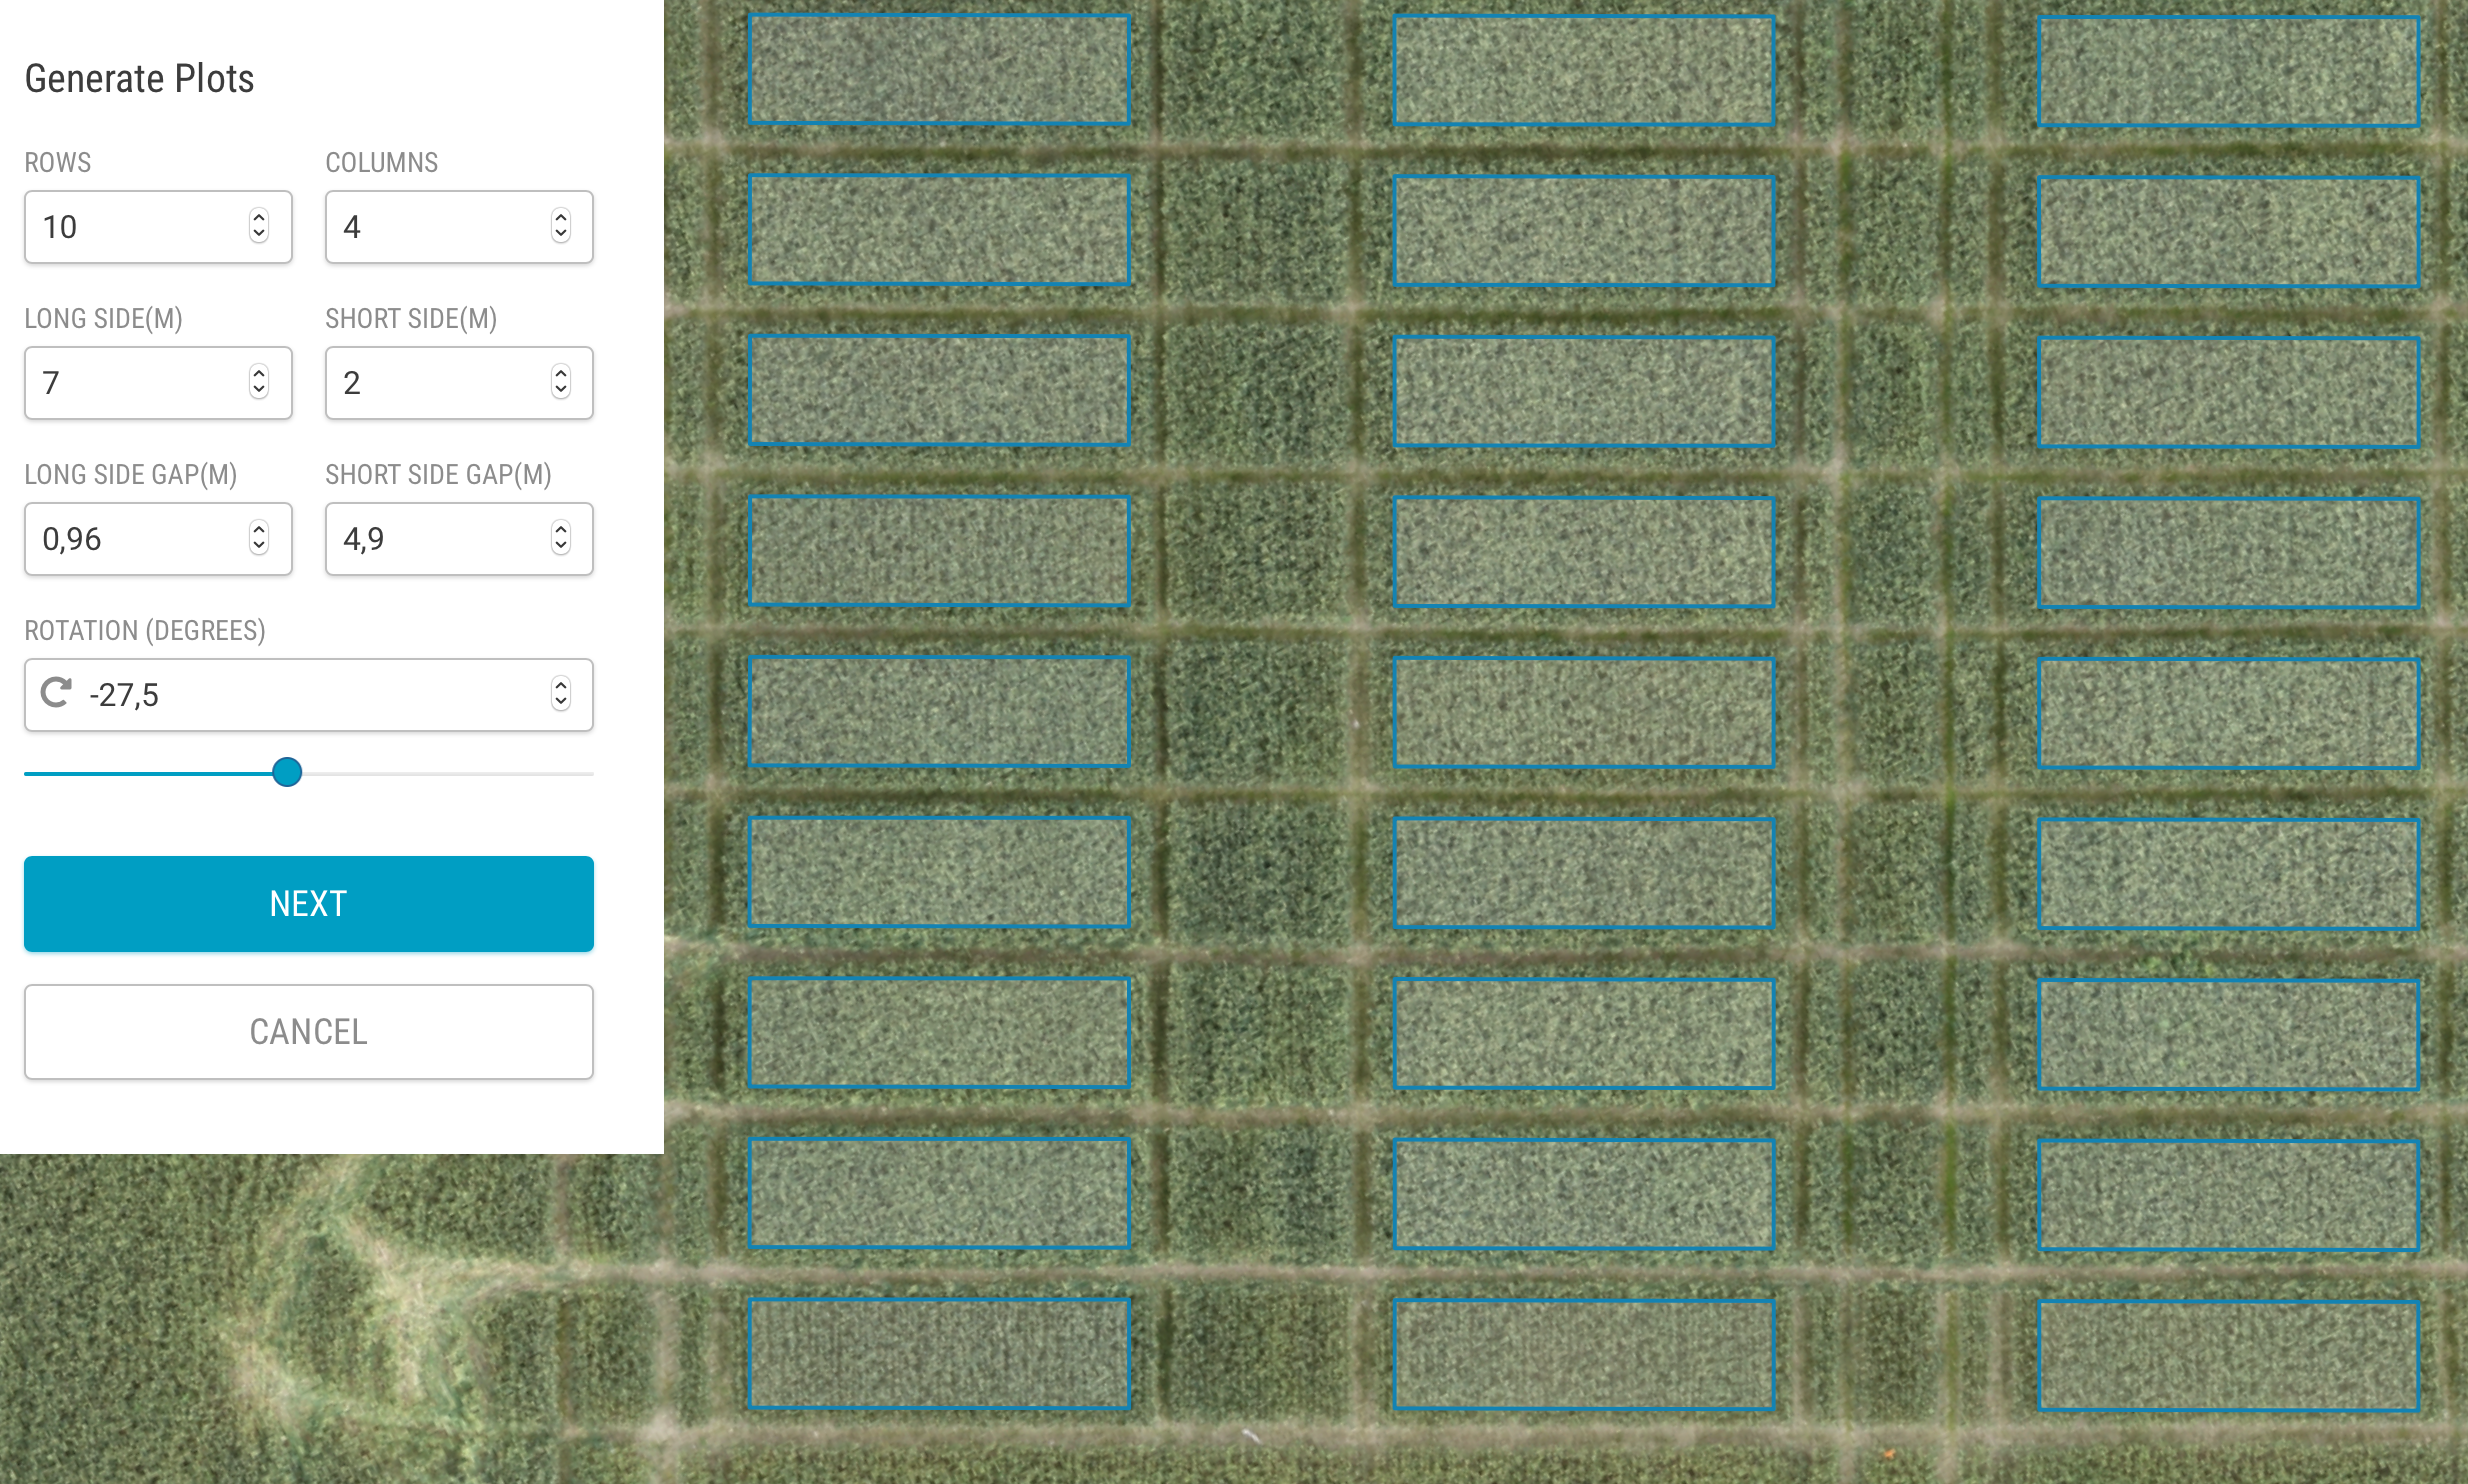
Task: Click the ROWS label
Action: click(x=58, y=163)
